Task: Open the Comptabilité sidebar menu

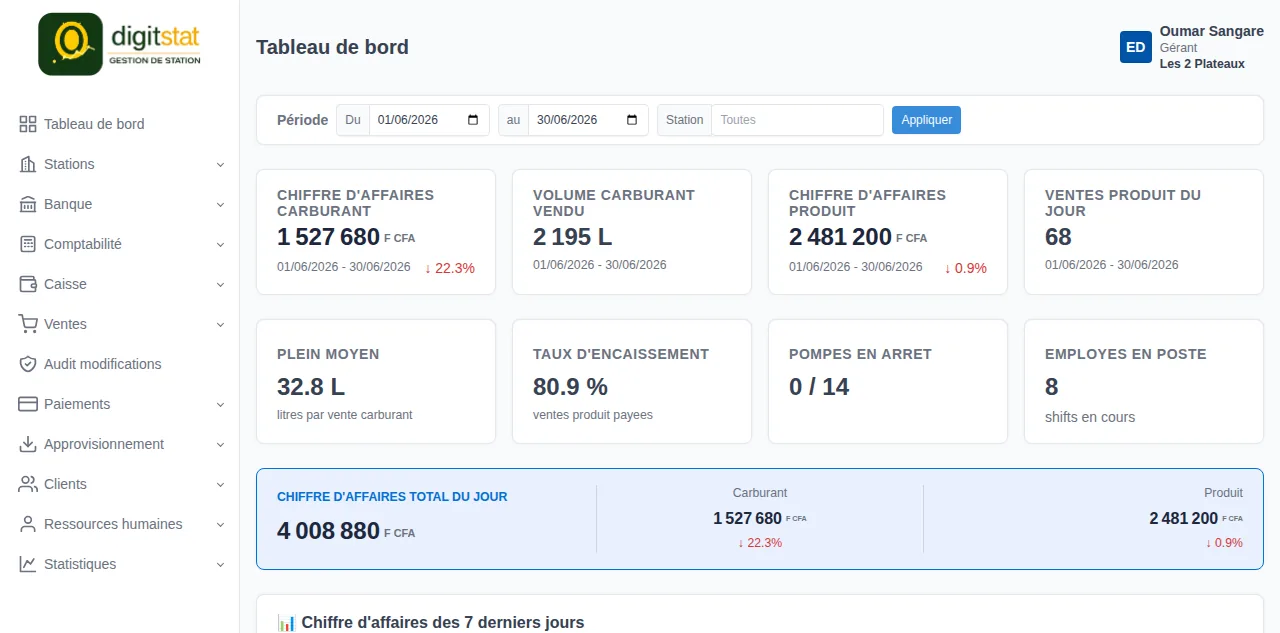Action: (x=120, y=244)
